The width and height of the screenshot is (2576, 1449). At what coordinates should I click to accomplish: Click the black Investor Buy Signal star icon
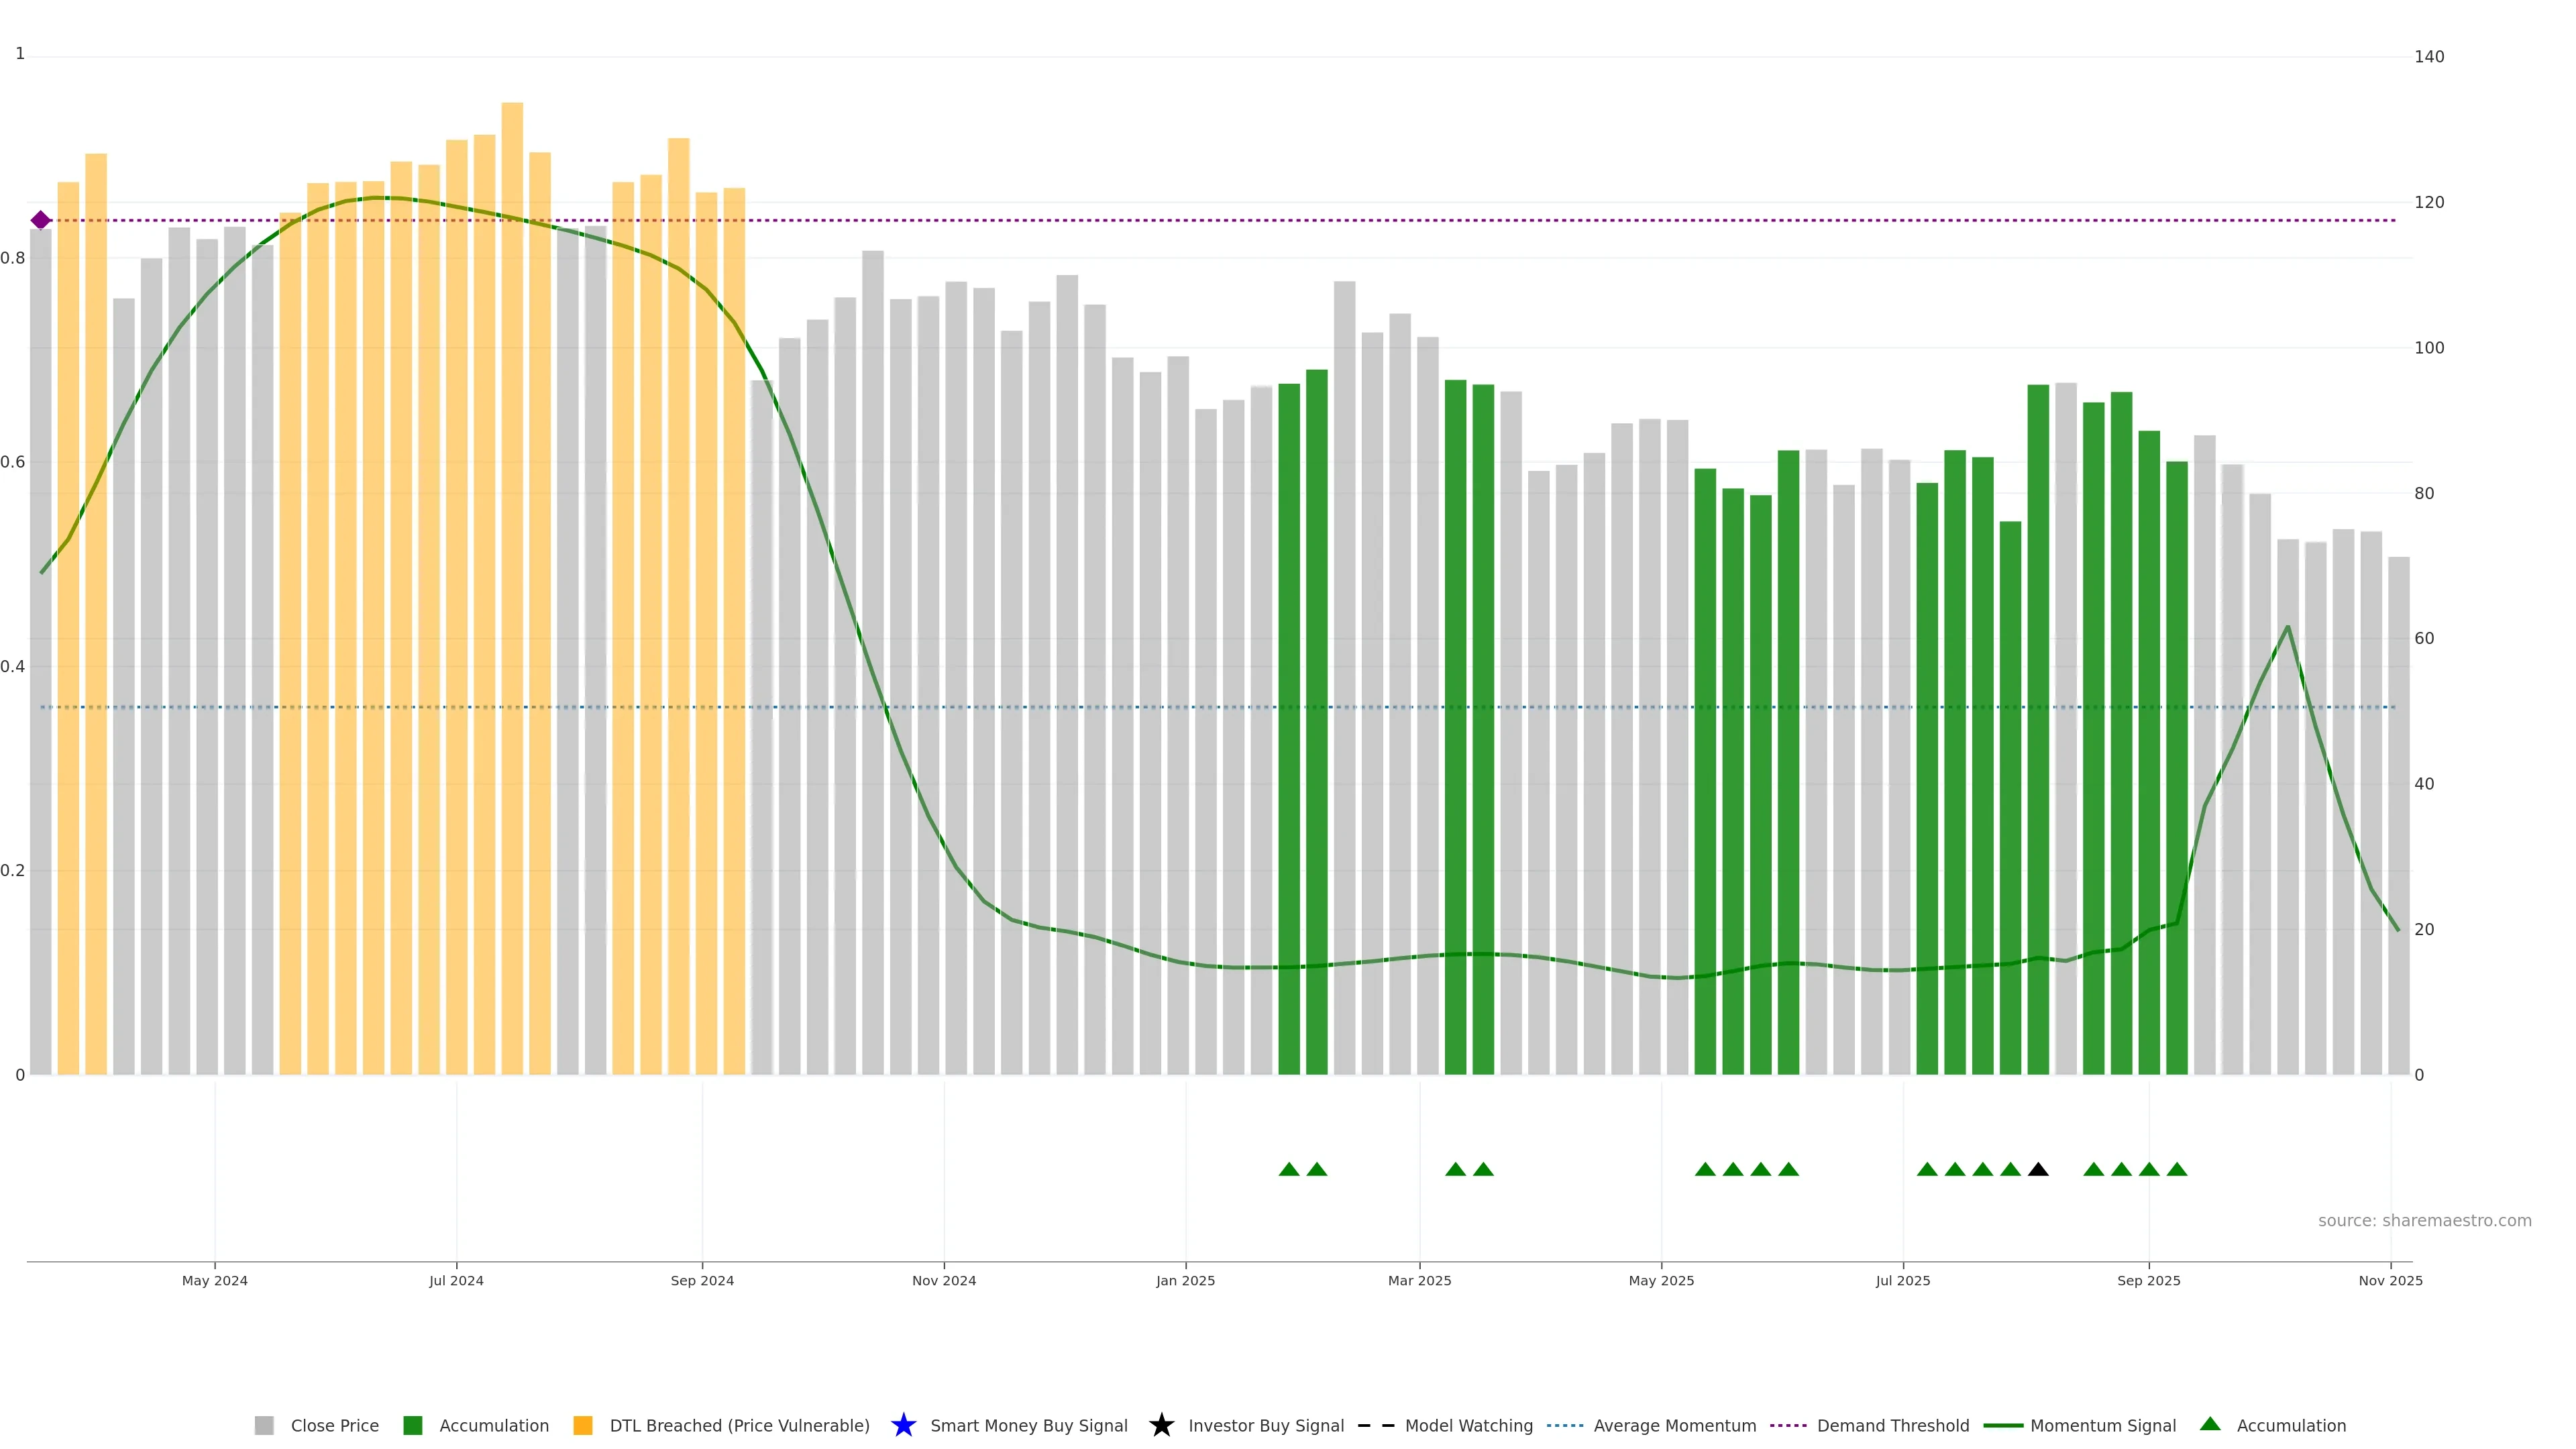pos(1161,1425)
